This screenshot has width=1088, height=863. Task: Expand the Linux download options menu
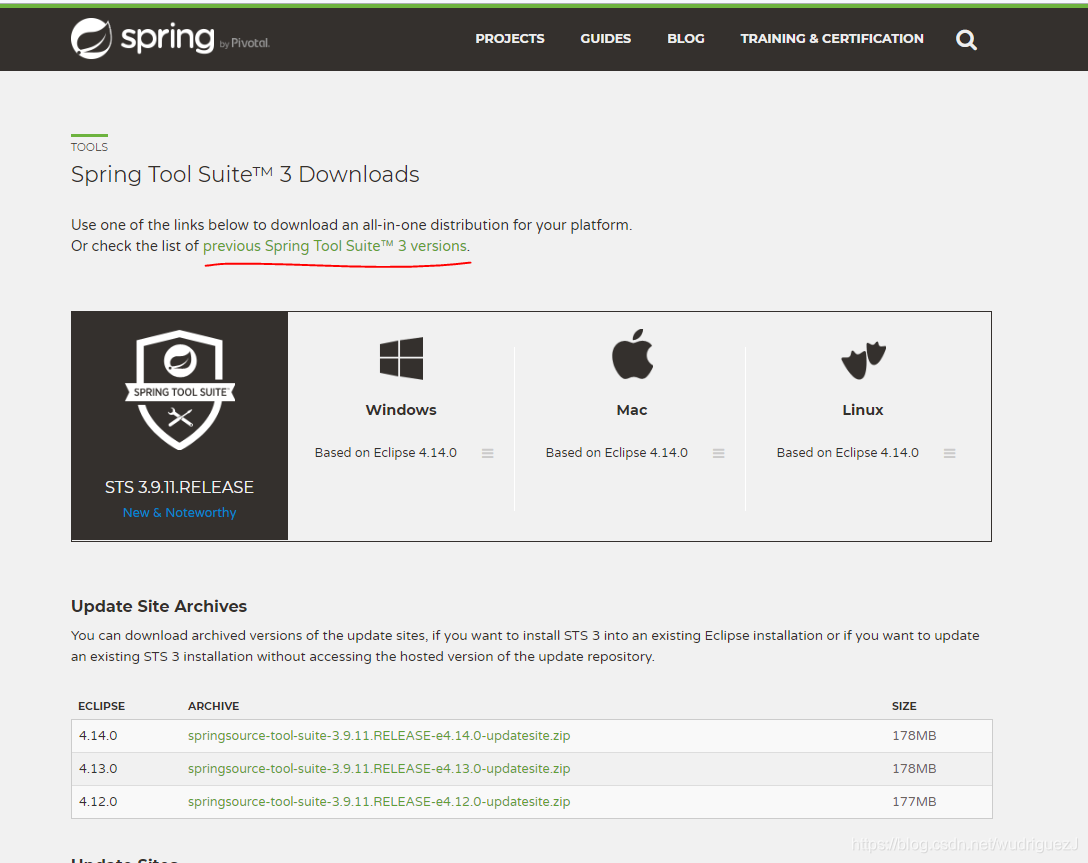coord(949,452)
